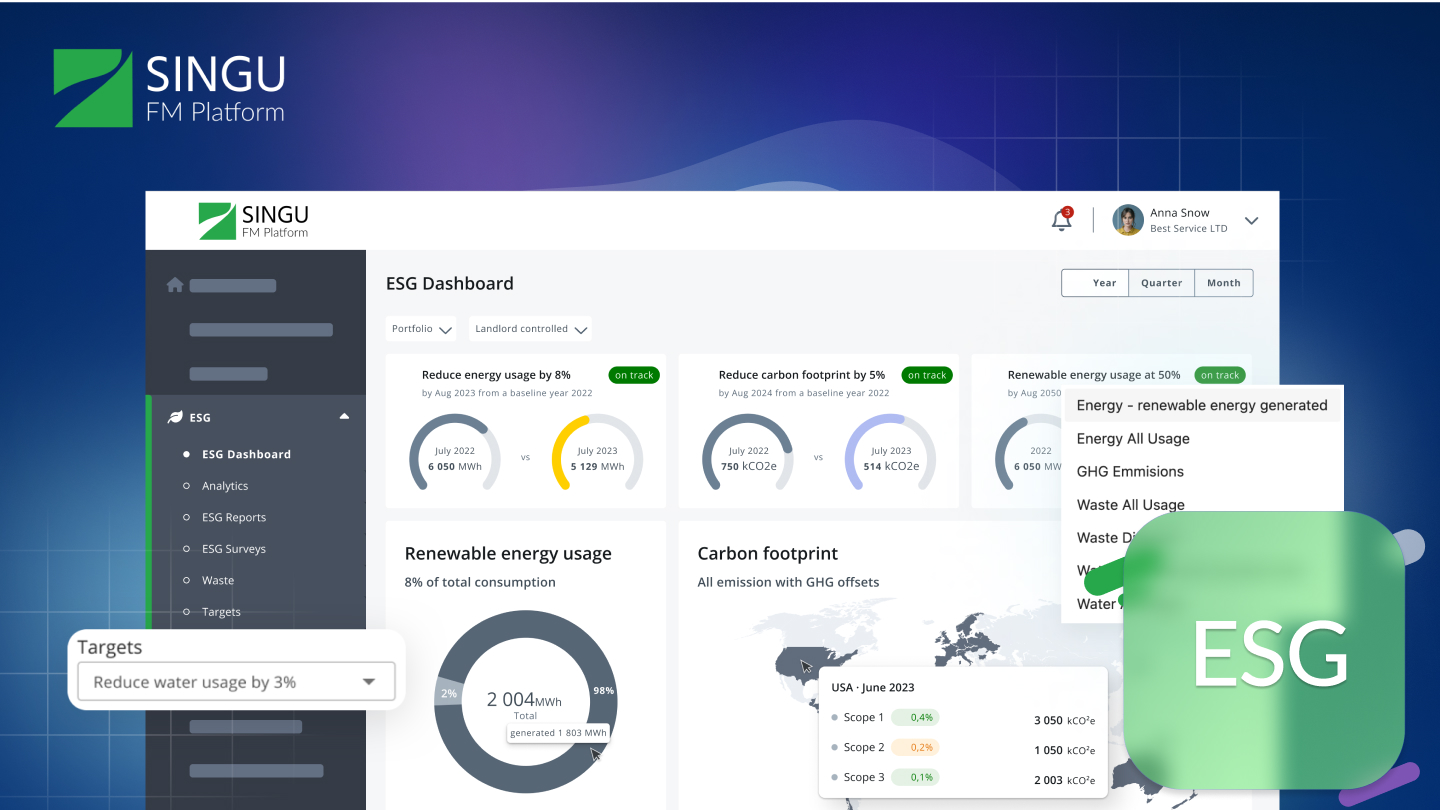This screenshot has height=810, width=1440.
Task: Click the leaf icon beside ESG in sidebar
Action: [175, 417]
